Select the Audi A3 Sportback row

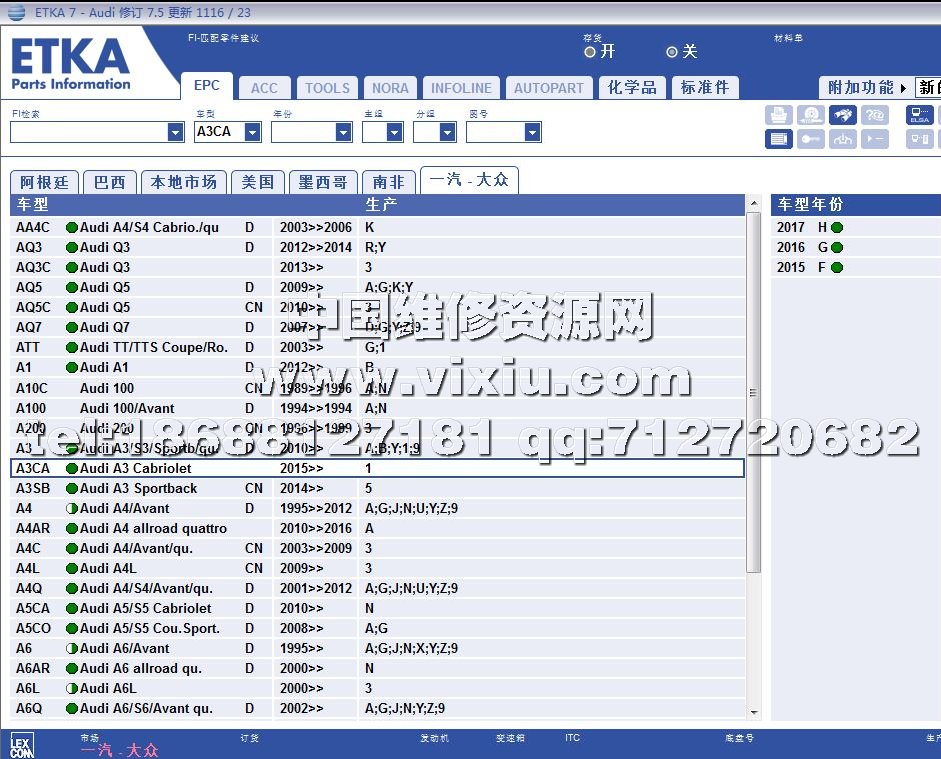[x=138, y=488]
